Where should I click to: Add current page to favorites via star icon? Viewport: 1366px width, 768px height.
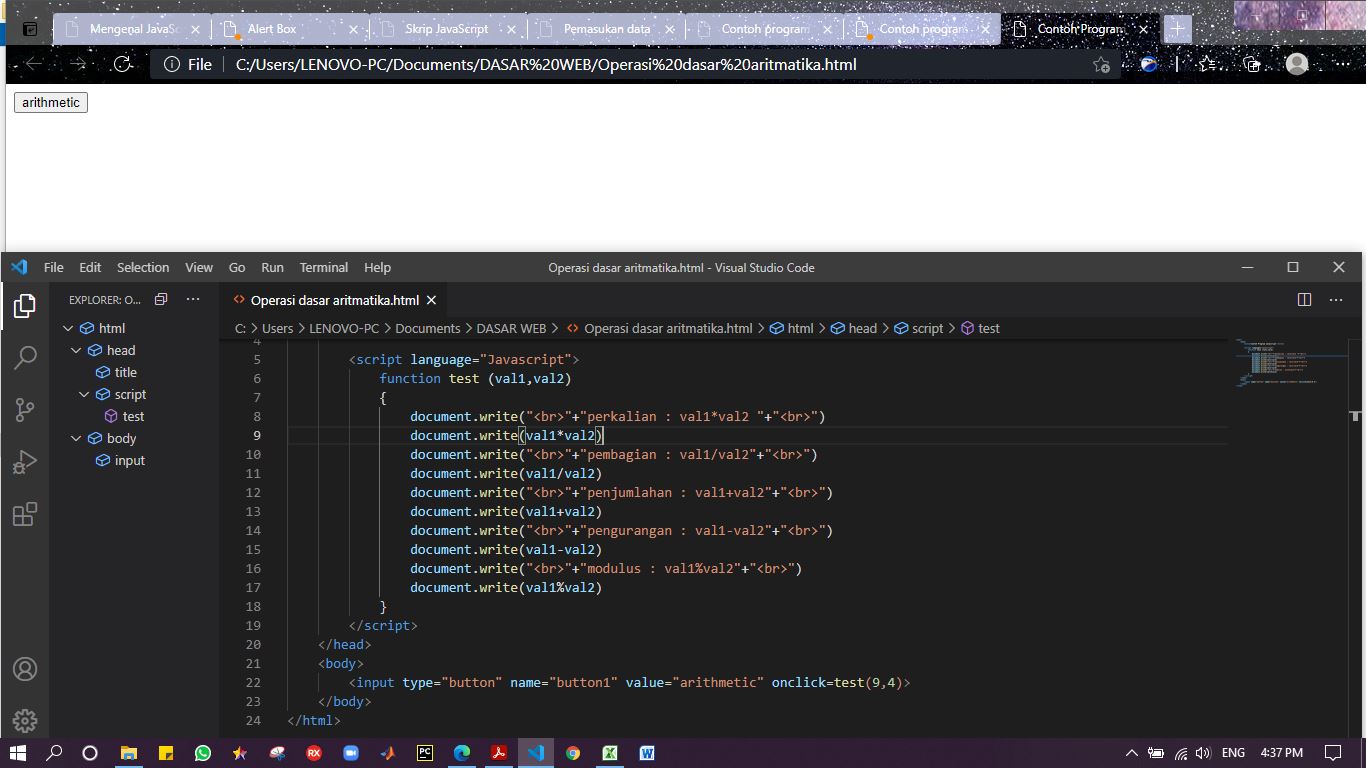coord(1101,64)
